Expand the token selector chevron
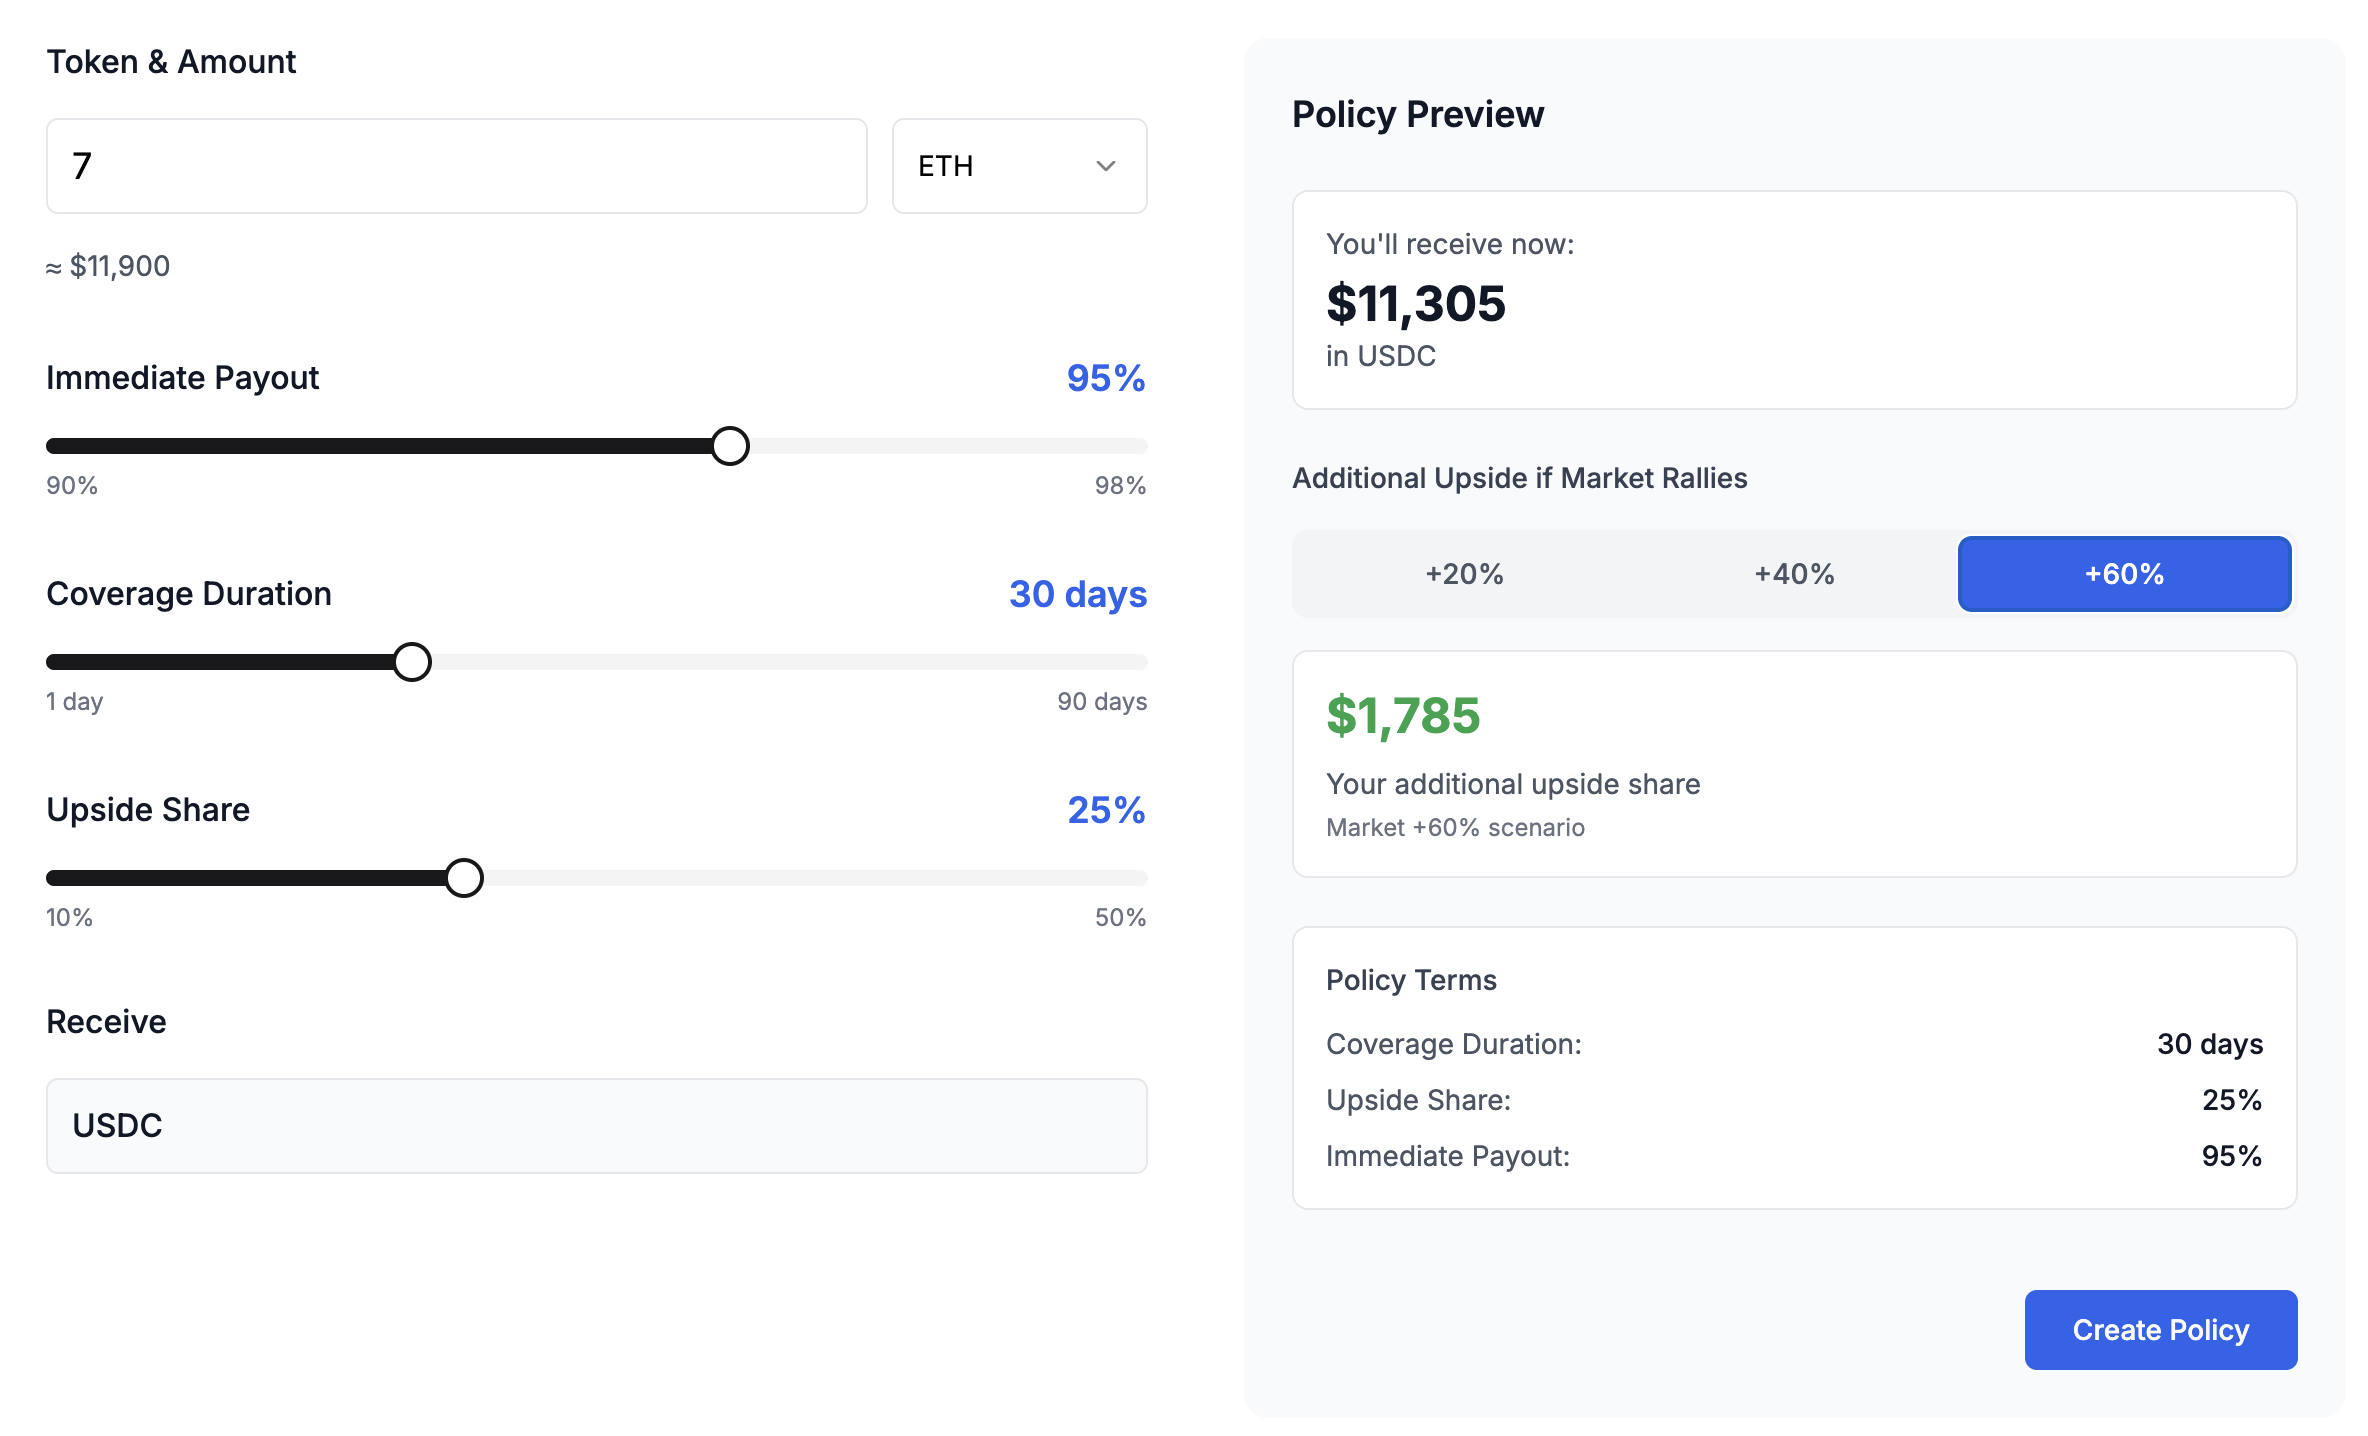 point(1105,166)
